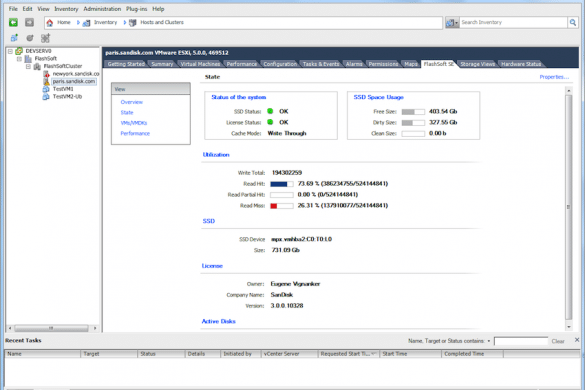Click the green SSD Status indicator
Screen dimensions: 585x390
coord(270,111)
